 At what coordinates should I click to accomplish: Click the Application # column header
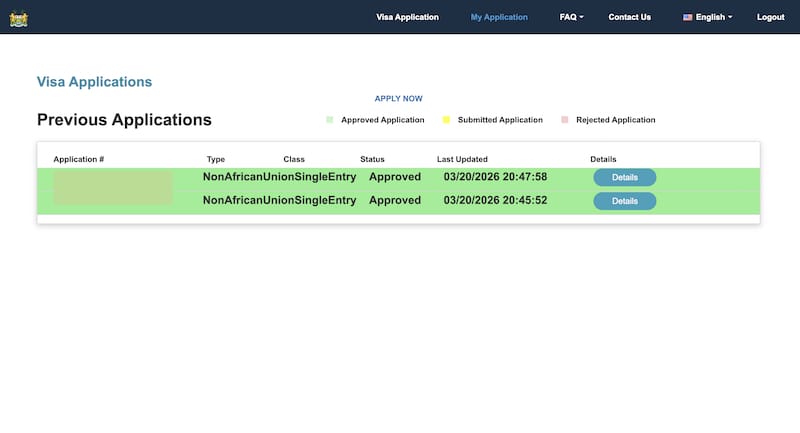click(79, 159)
